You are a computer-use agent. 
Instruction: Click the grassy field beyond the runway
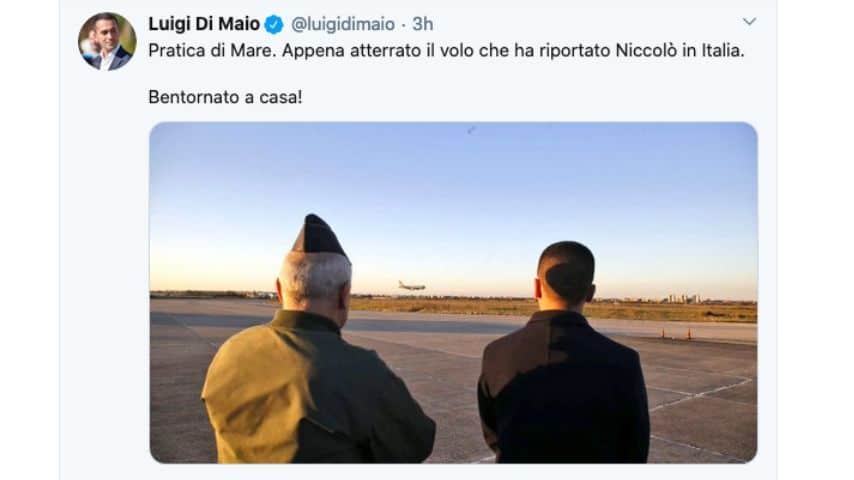click(x=550, y=309)
